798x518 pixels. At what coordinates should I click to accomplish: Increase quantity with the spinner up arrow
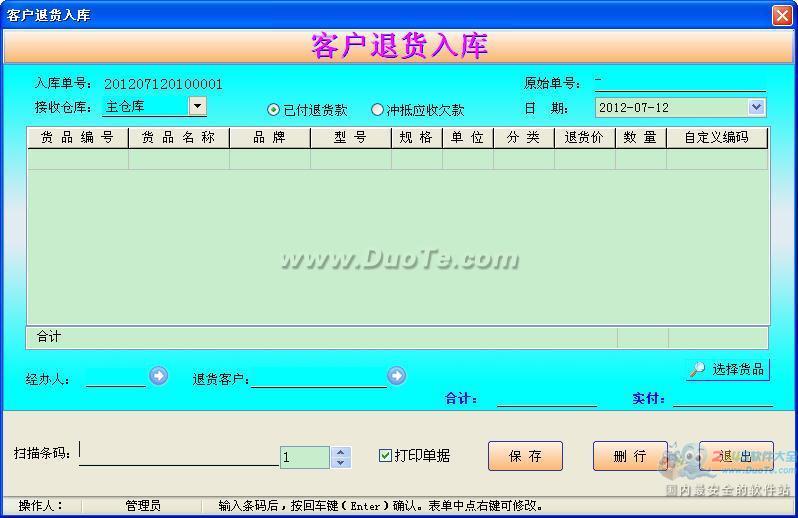tap(341, 451)
